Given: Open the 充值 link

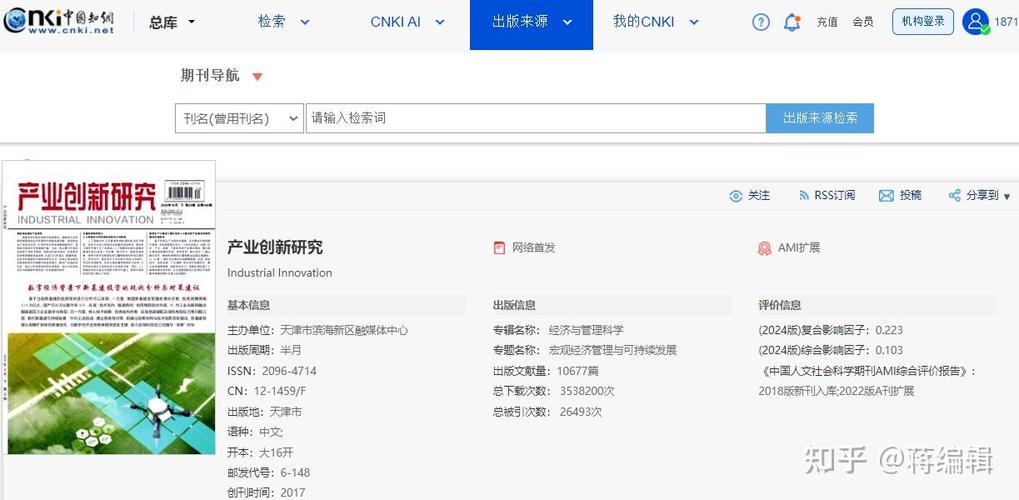Looking at the screenshot, I should pyautogui.click(x=827, y=23).
